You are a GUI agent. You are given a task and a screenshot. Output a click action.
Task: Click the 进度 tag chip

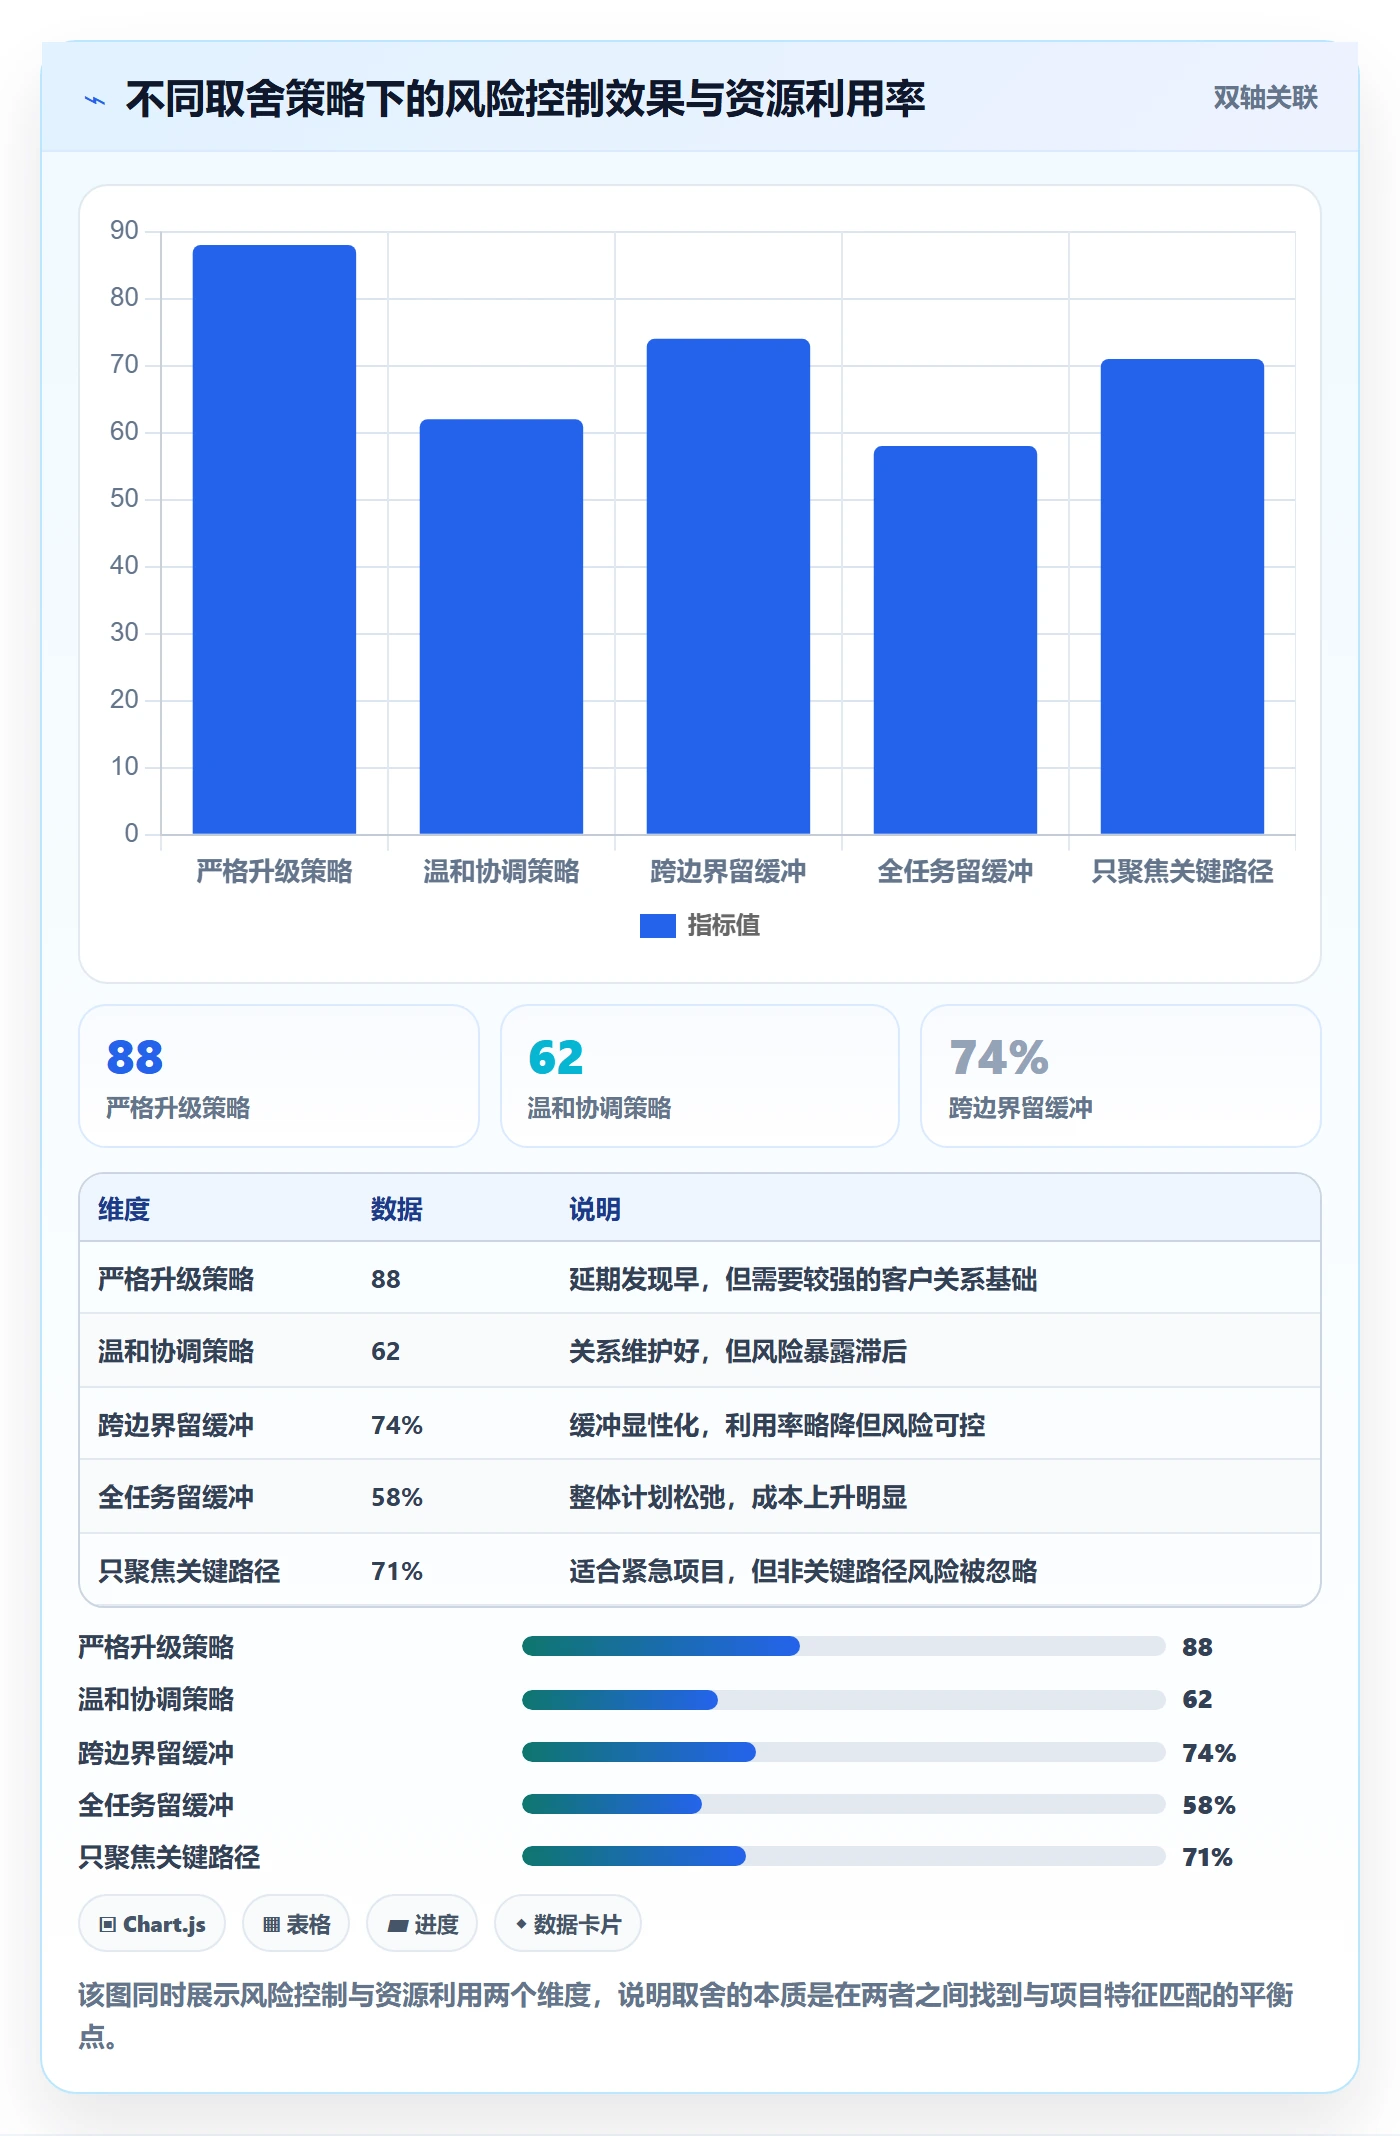tap(422, 1924)
